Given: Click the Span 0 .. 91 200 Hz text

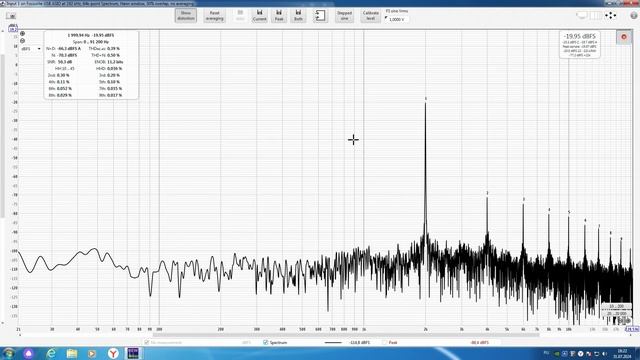Looking at the screenshot, I should point(91,42).
